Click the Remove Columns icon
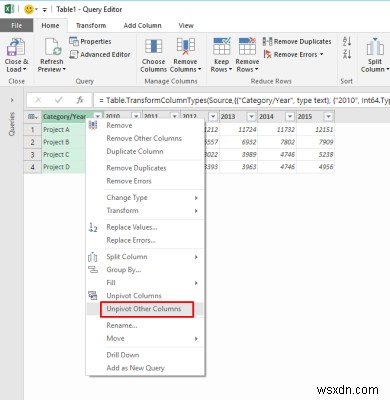Image resolution: width=390 pixels, height=400 pixels. pos(186,46)
